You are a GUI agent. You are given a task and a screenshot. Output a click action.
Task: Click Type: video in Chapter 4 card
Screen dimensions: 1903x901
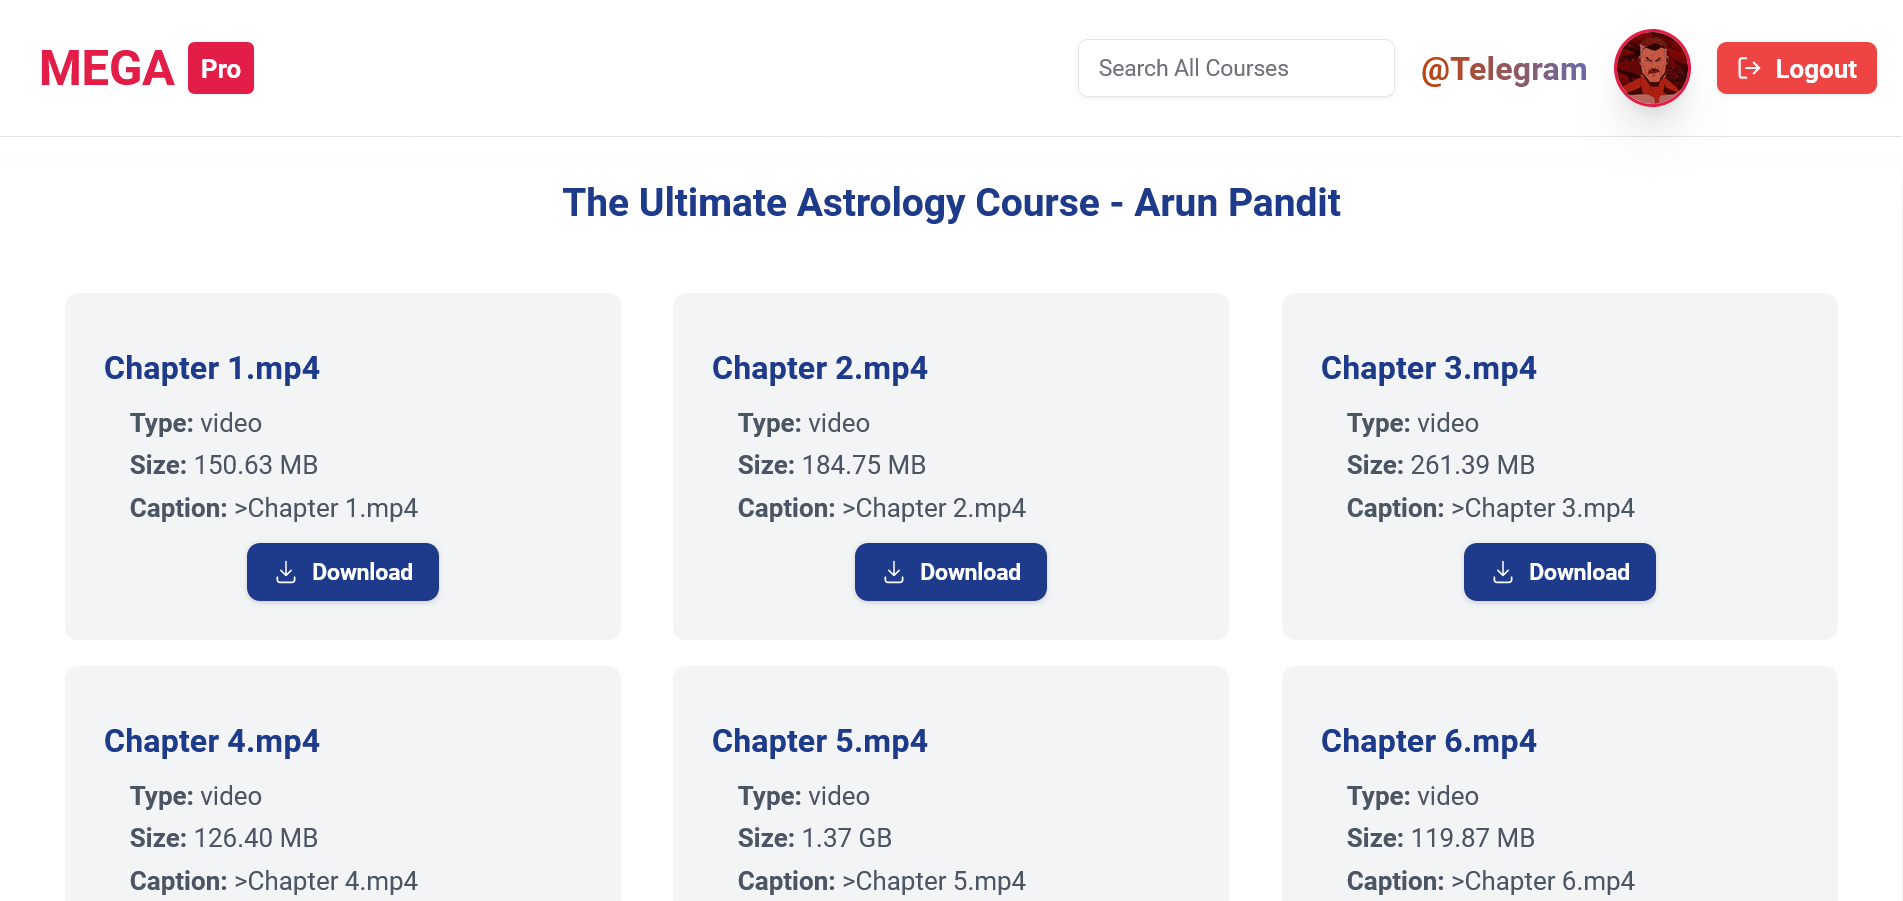196,796
